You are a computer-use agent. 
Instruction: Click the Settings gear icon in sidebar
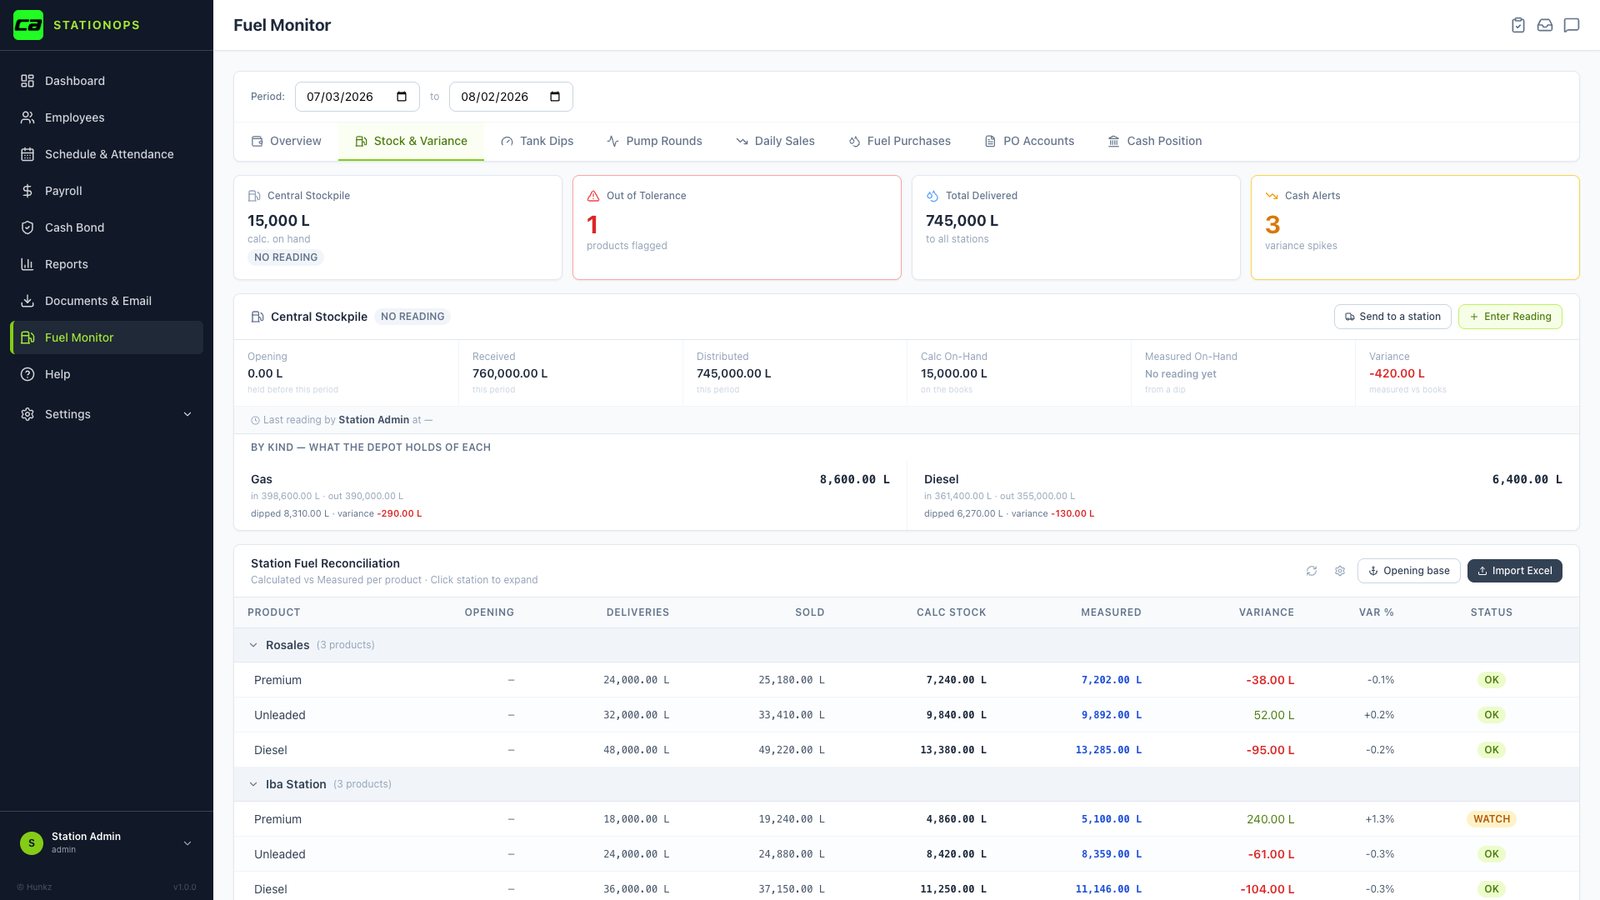click(28, 414)
